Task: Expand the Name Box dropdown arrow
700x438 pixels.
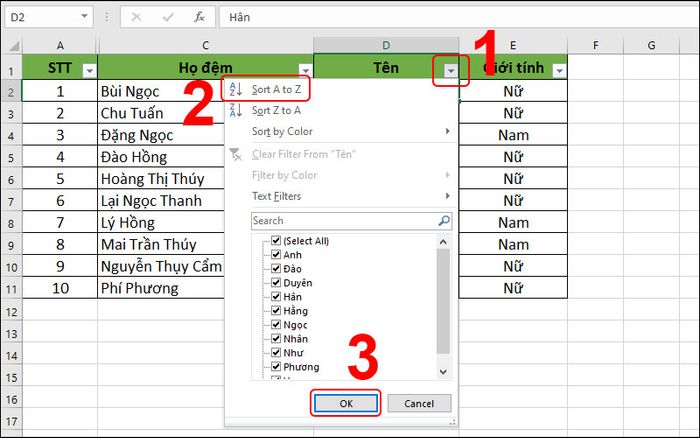Action: [84, 17]
